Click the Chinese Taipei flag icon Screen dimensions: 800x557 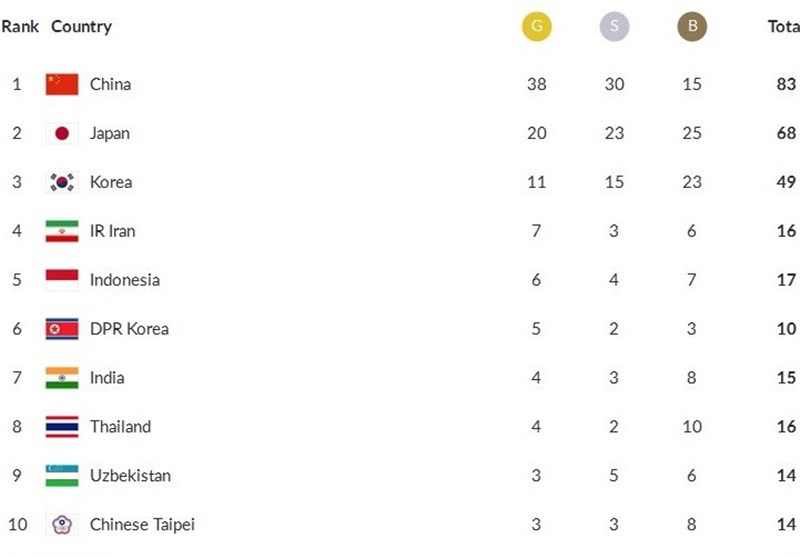click(x=62, y=525)
